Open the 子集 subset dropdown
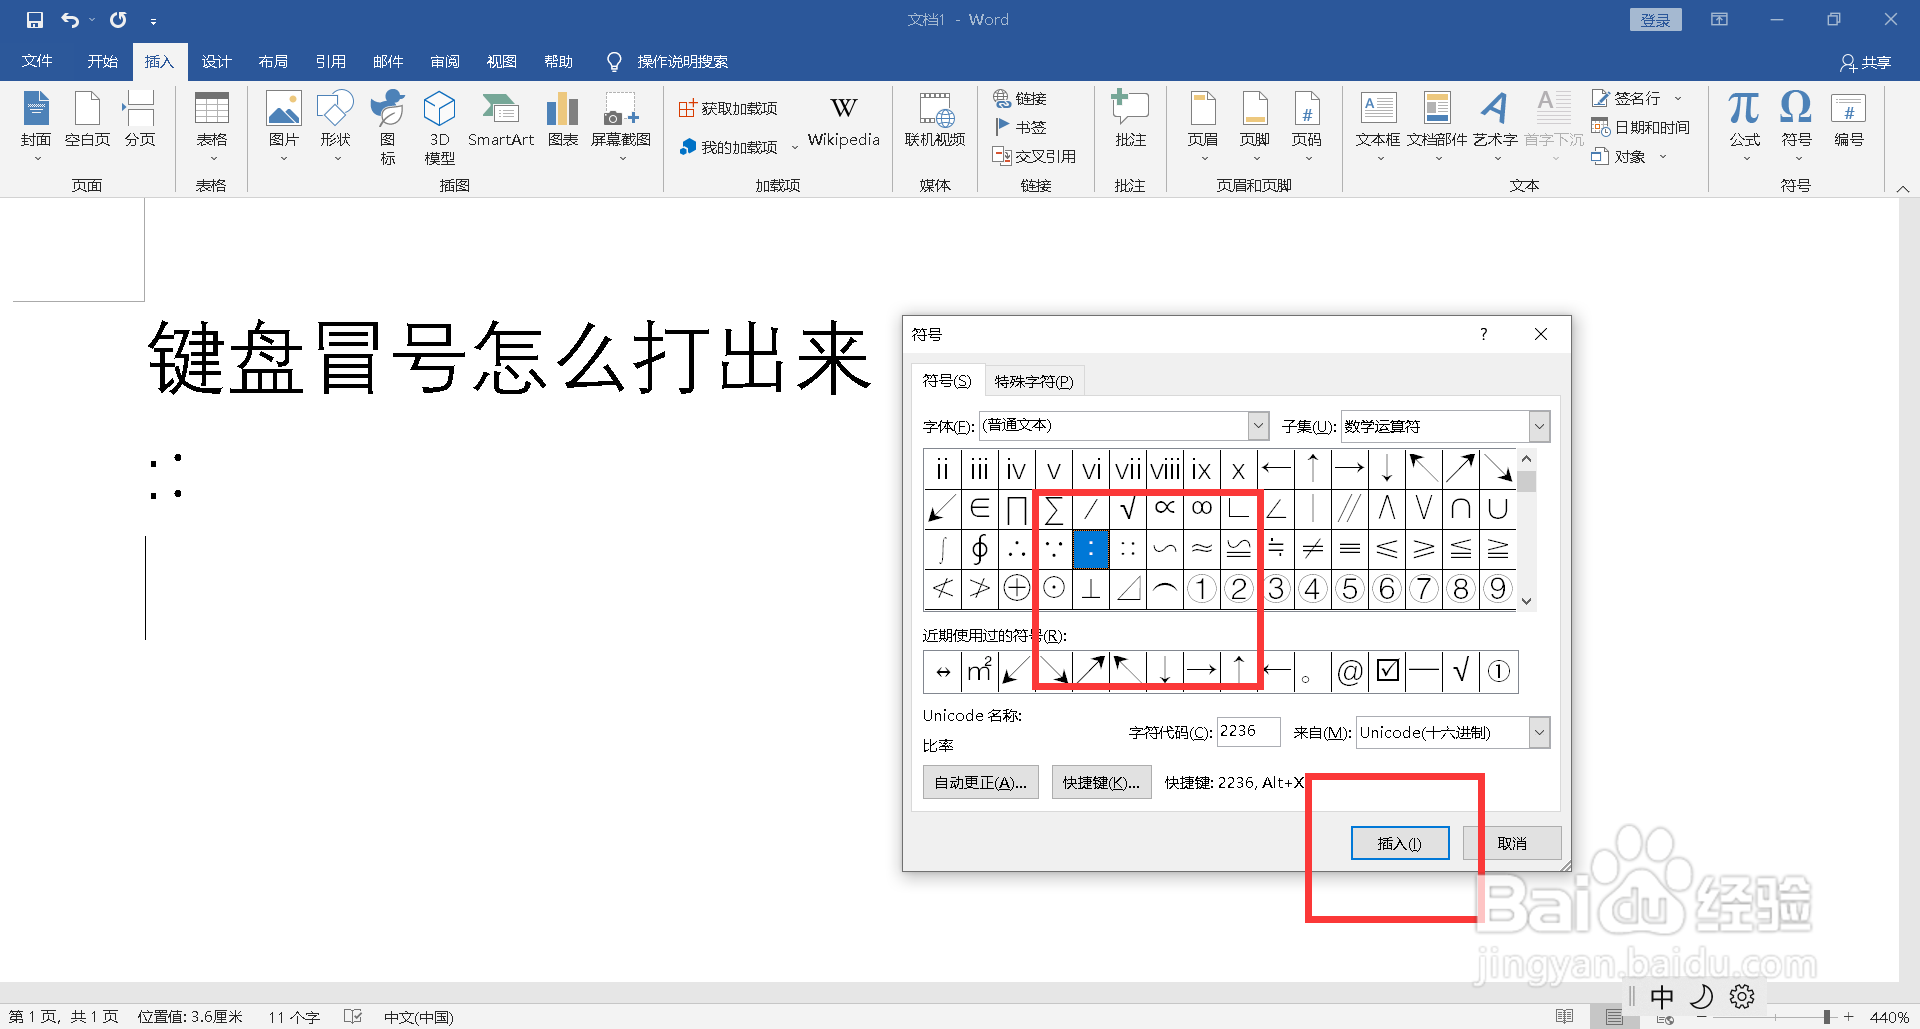Screen dimensions: 1920x1029 point(1537,425)
